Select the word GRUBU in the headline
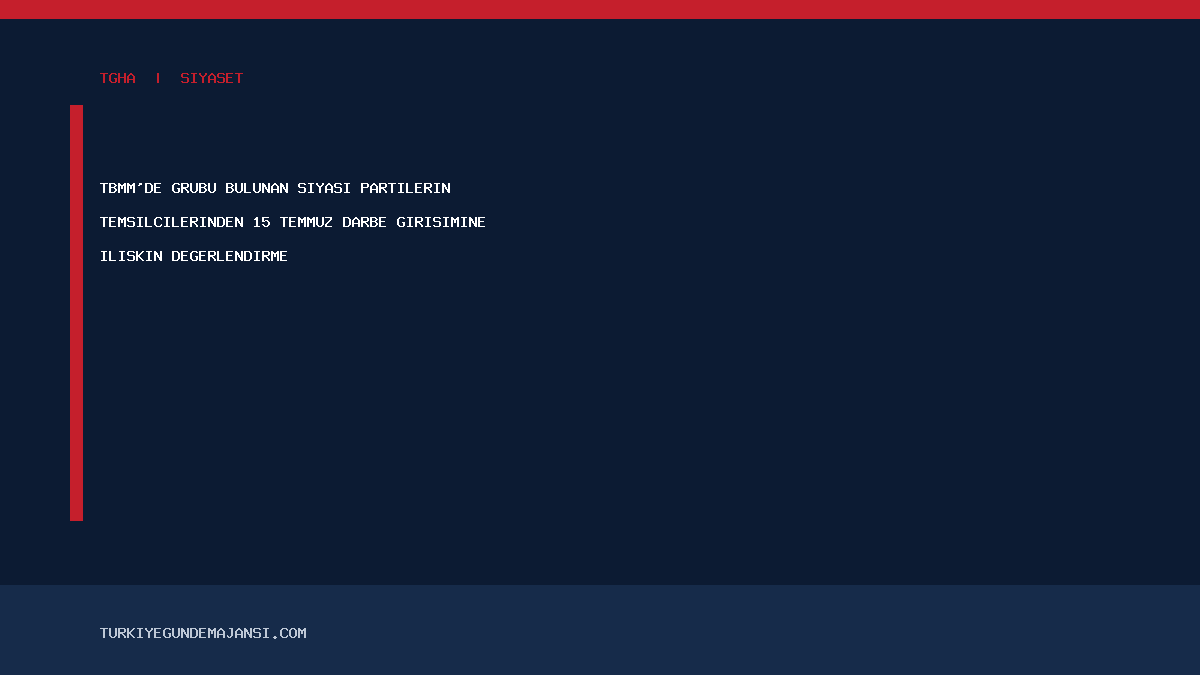 pos(194,188)
